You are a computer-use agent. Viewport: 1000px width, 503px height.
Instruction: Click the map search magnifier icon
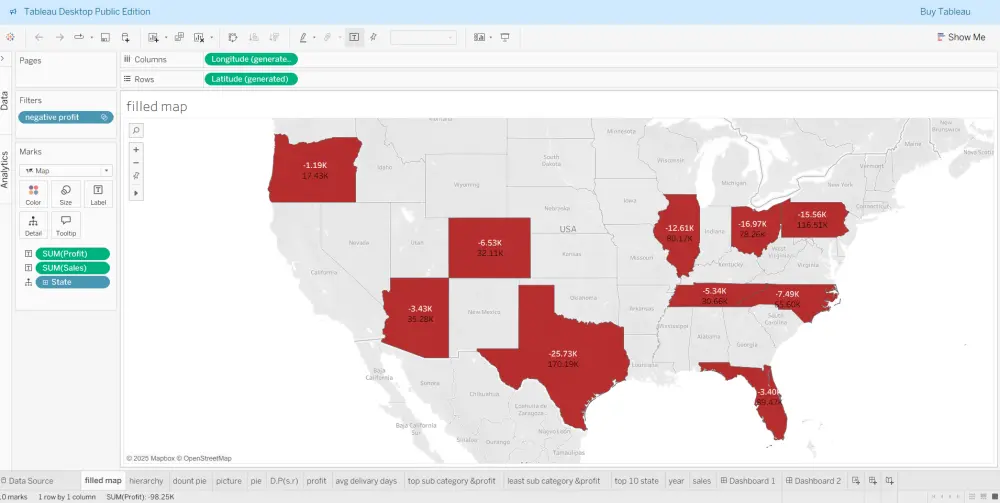click(136, 131)
